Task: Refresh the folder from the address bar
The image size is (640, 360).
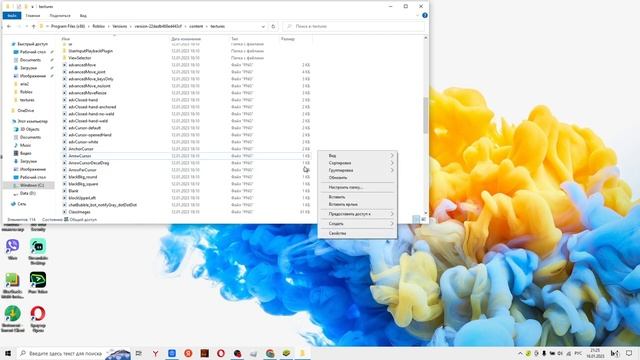Action: 273,26
